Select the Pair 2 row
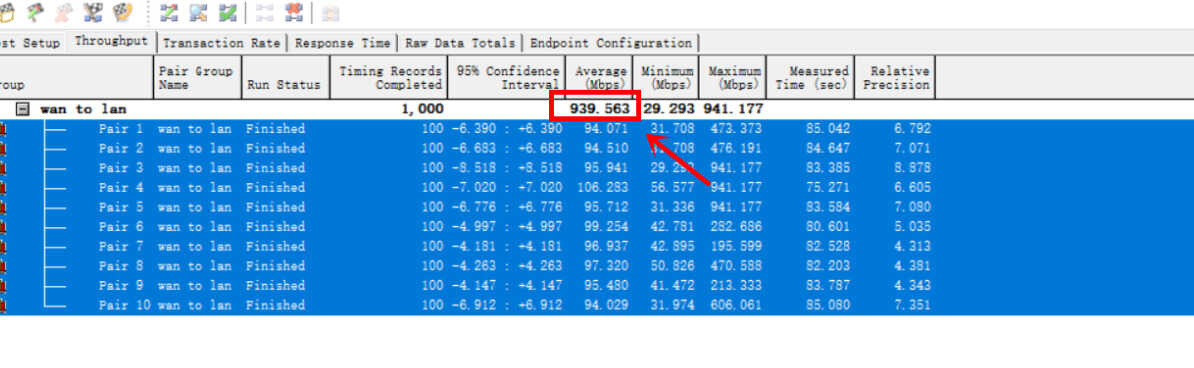The width and height of the screenshot is (1194, 368). [597, 148]
